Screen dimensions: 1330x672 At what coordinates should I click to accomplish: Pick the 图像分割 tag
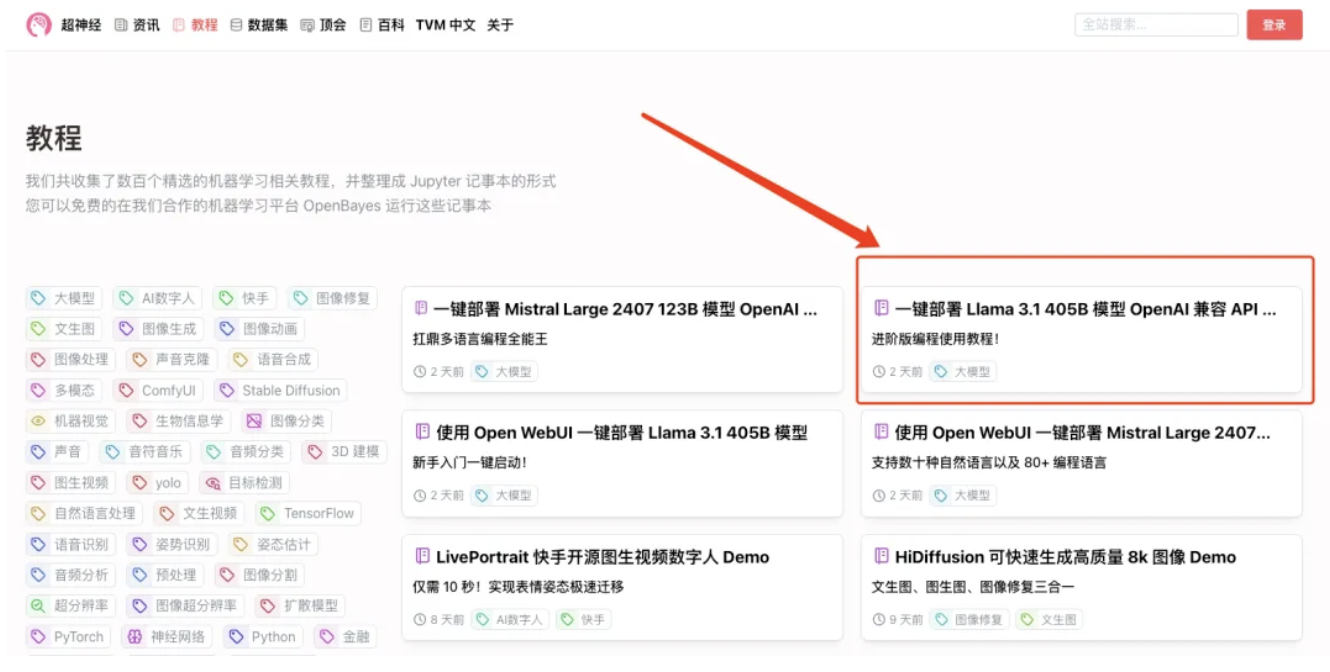tap(259, 575)
